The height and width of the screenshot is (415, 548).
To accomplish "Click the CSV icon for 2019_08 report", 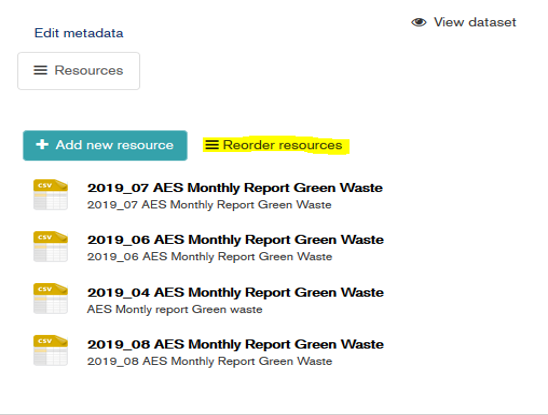I will [x=51, y=350].
